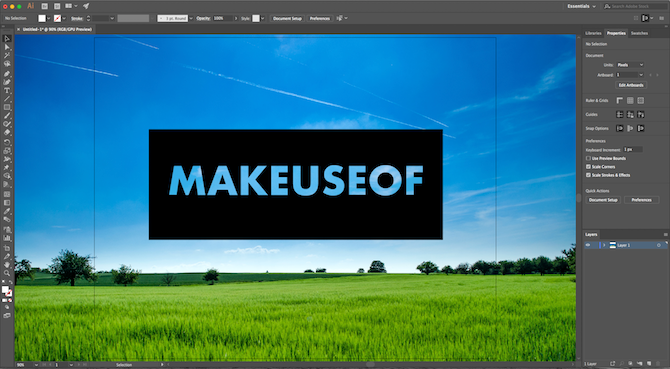Viewport: 670px width, 369px height.
Task: Hide Layer 1 with the eye icon
Action: [588, 245]
